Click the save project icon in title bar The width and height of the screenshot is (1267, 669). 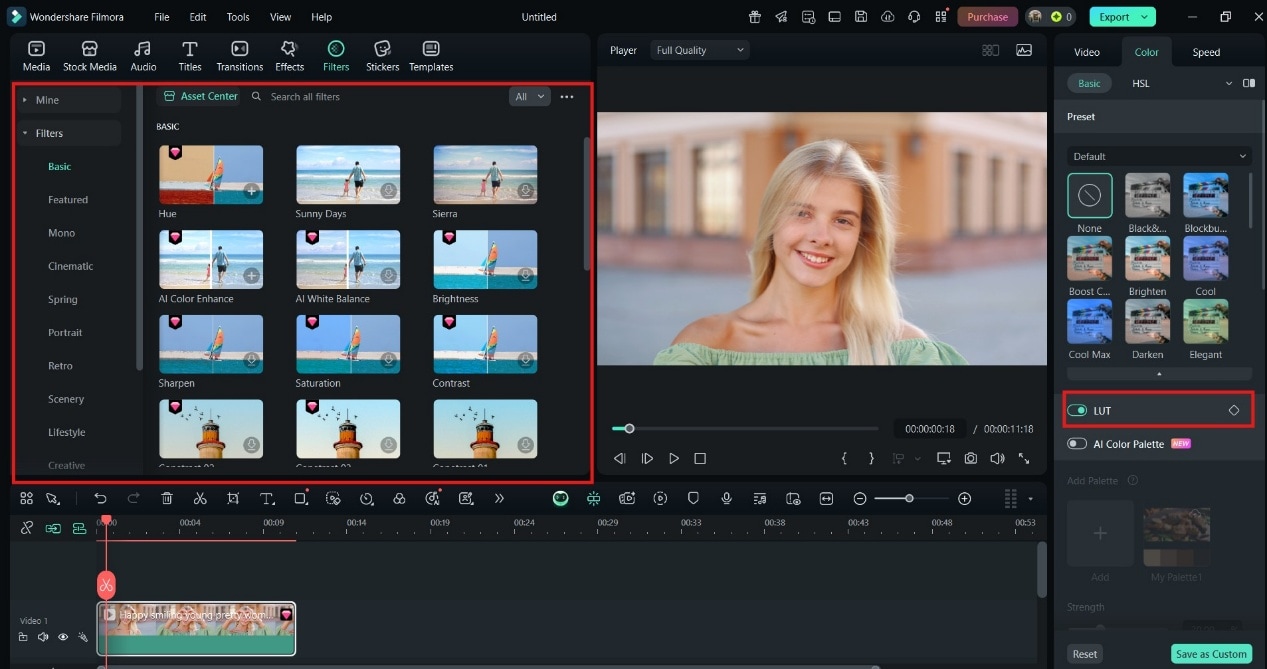(861, 17)
